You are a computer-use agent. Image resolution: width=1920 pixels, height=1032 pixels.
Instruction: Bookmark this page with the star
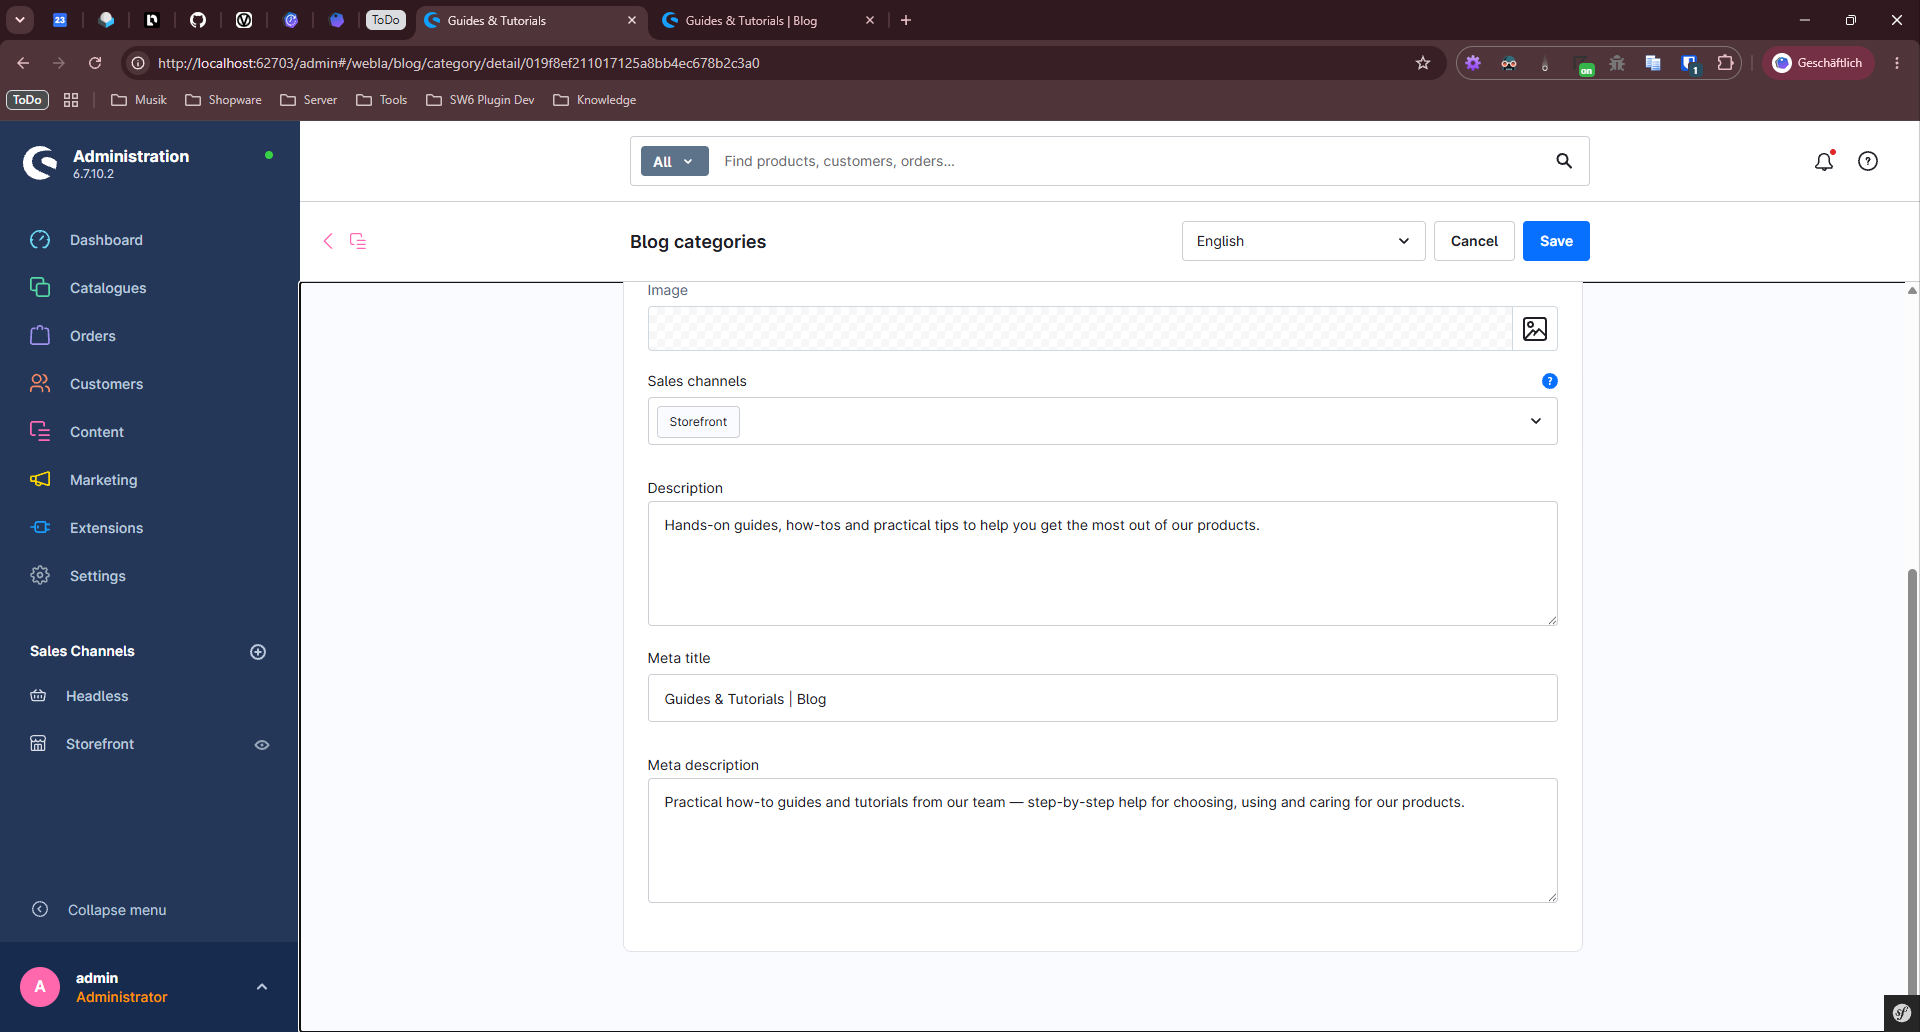[x=1423, y=63]
